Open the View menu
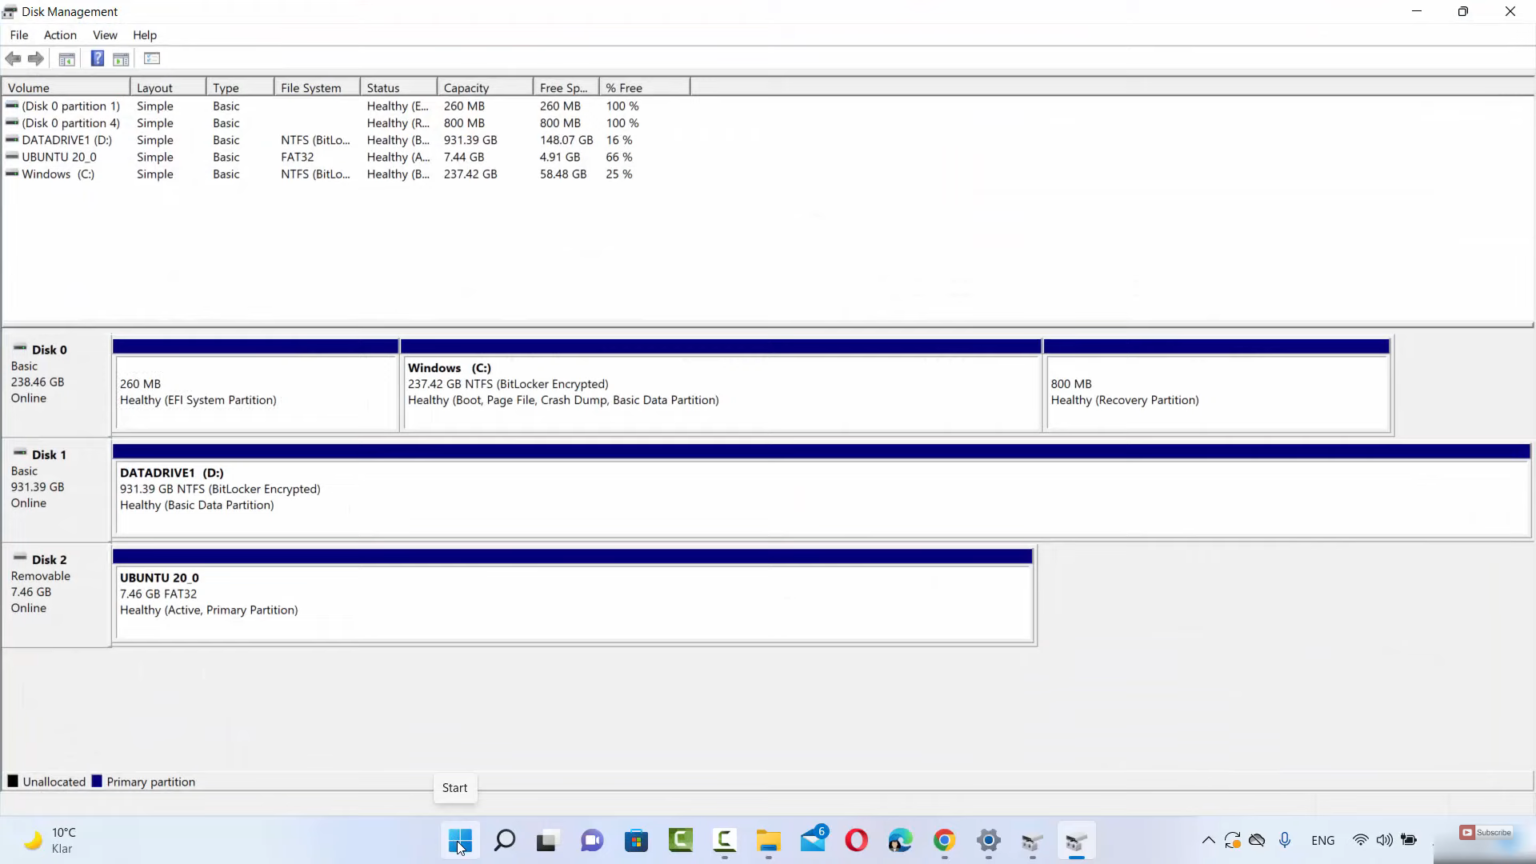 tap(105, 35)
